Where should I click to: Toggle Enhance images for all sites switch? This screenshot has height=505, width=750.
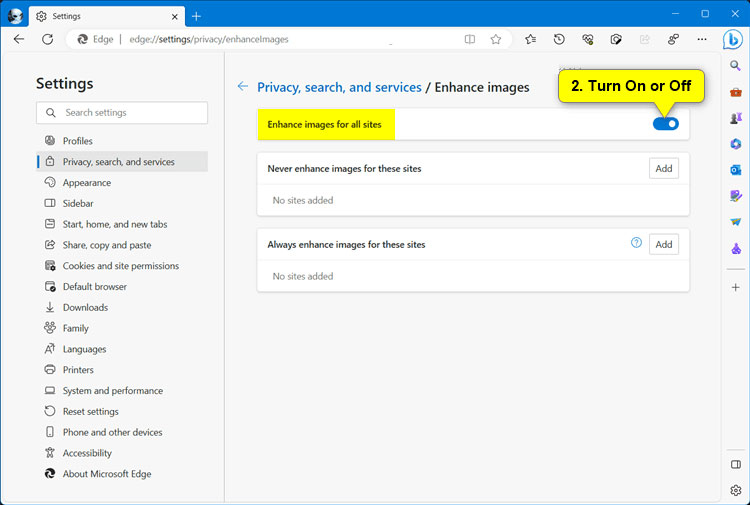coord(665,124)
